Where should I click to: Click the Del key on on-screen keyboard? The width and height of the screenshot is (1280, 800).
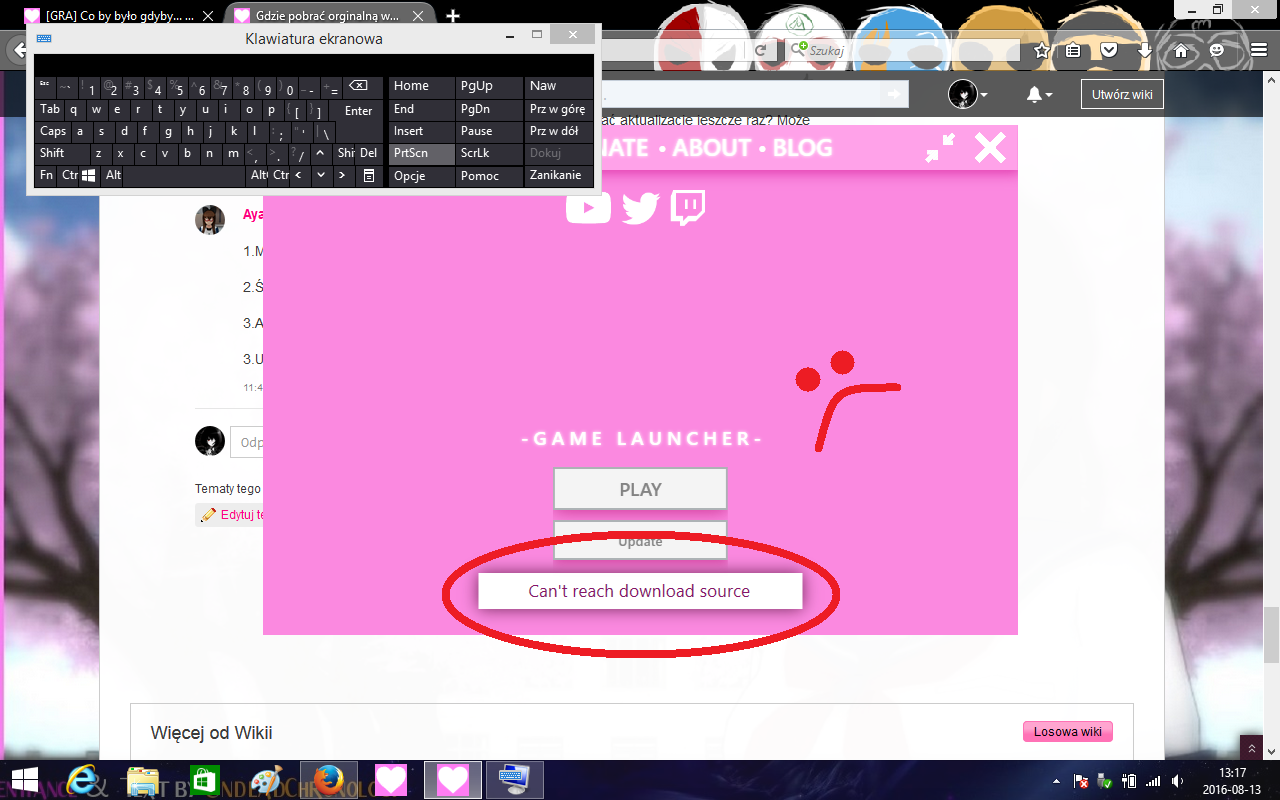click(x=369, y=153)
